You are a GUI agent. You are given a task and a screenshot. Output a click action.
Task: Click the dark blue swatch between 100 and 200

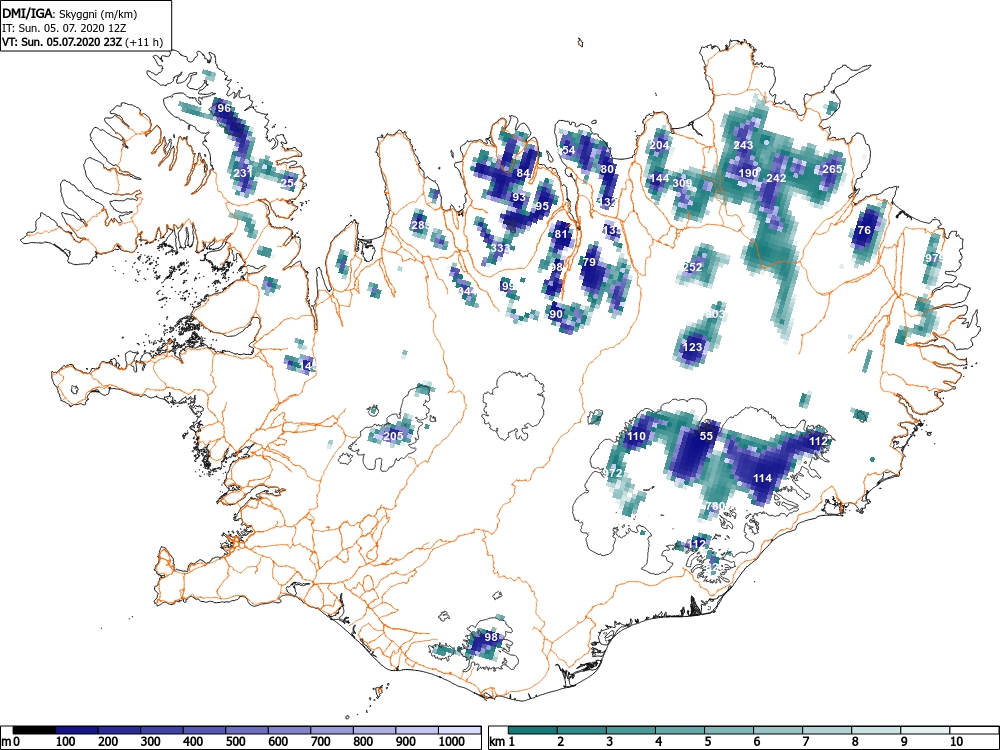click(x=77, y=730)
